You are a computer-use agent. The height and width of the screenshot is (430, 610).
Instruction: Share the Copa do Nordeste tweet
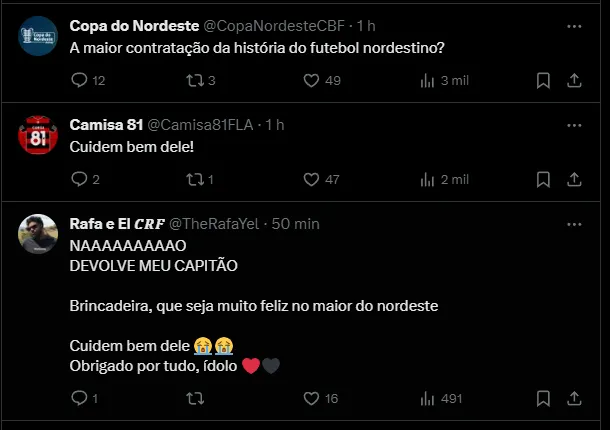(x=575, y=80)
